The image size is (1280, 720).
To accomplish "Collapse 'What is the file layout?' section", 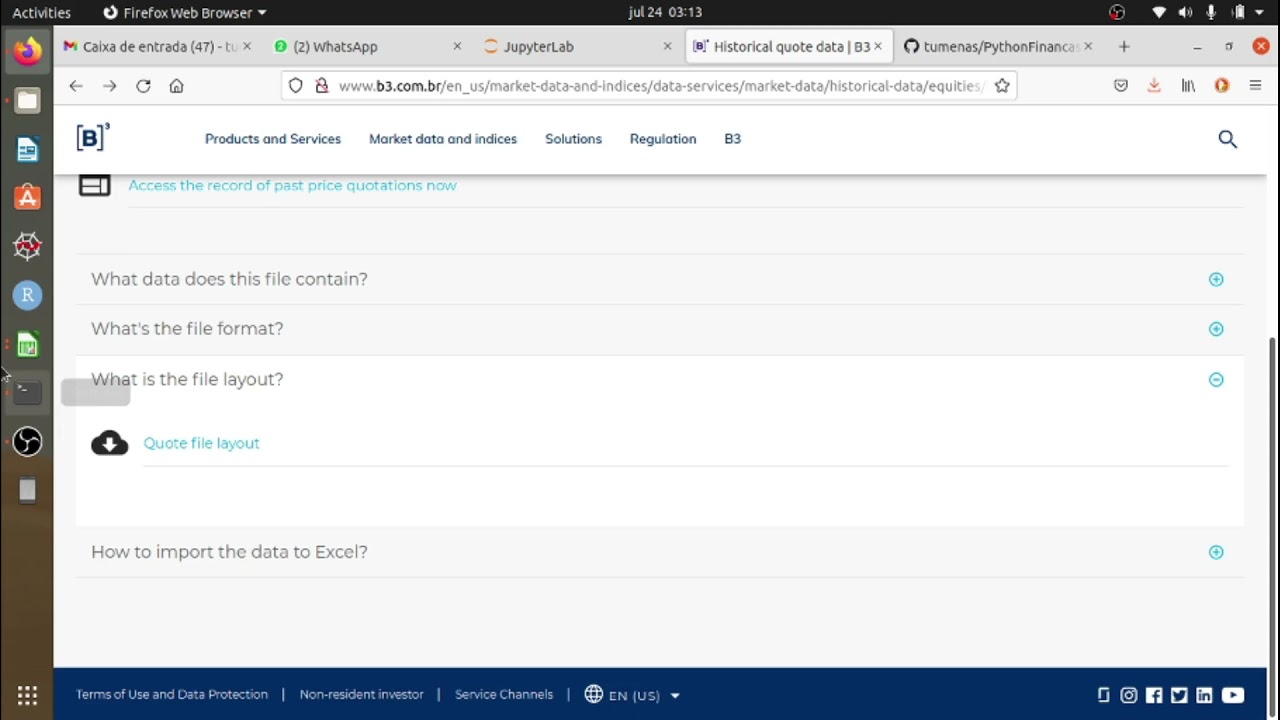I will click(660, 379).
